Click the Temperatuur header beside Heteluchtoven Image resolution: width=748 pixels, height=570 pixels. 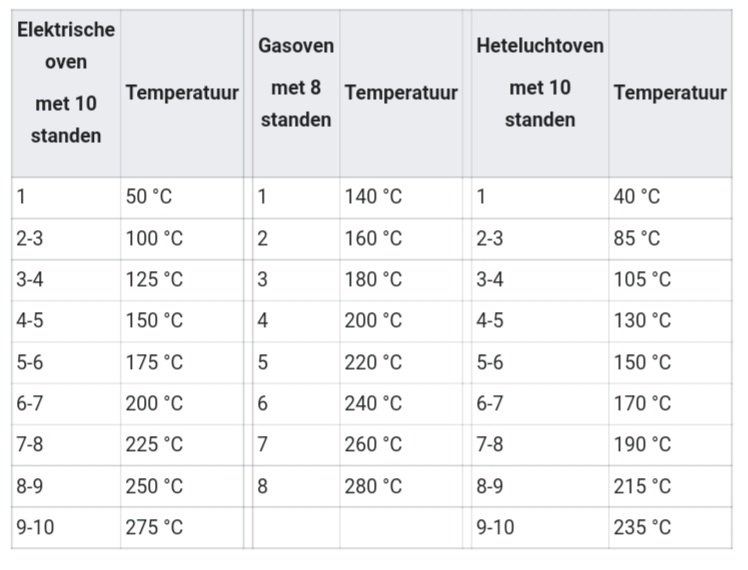pyautogui.click(x=670, y=93)
